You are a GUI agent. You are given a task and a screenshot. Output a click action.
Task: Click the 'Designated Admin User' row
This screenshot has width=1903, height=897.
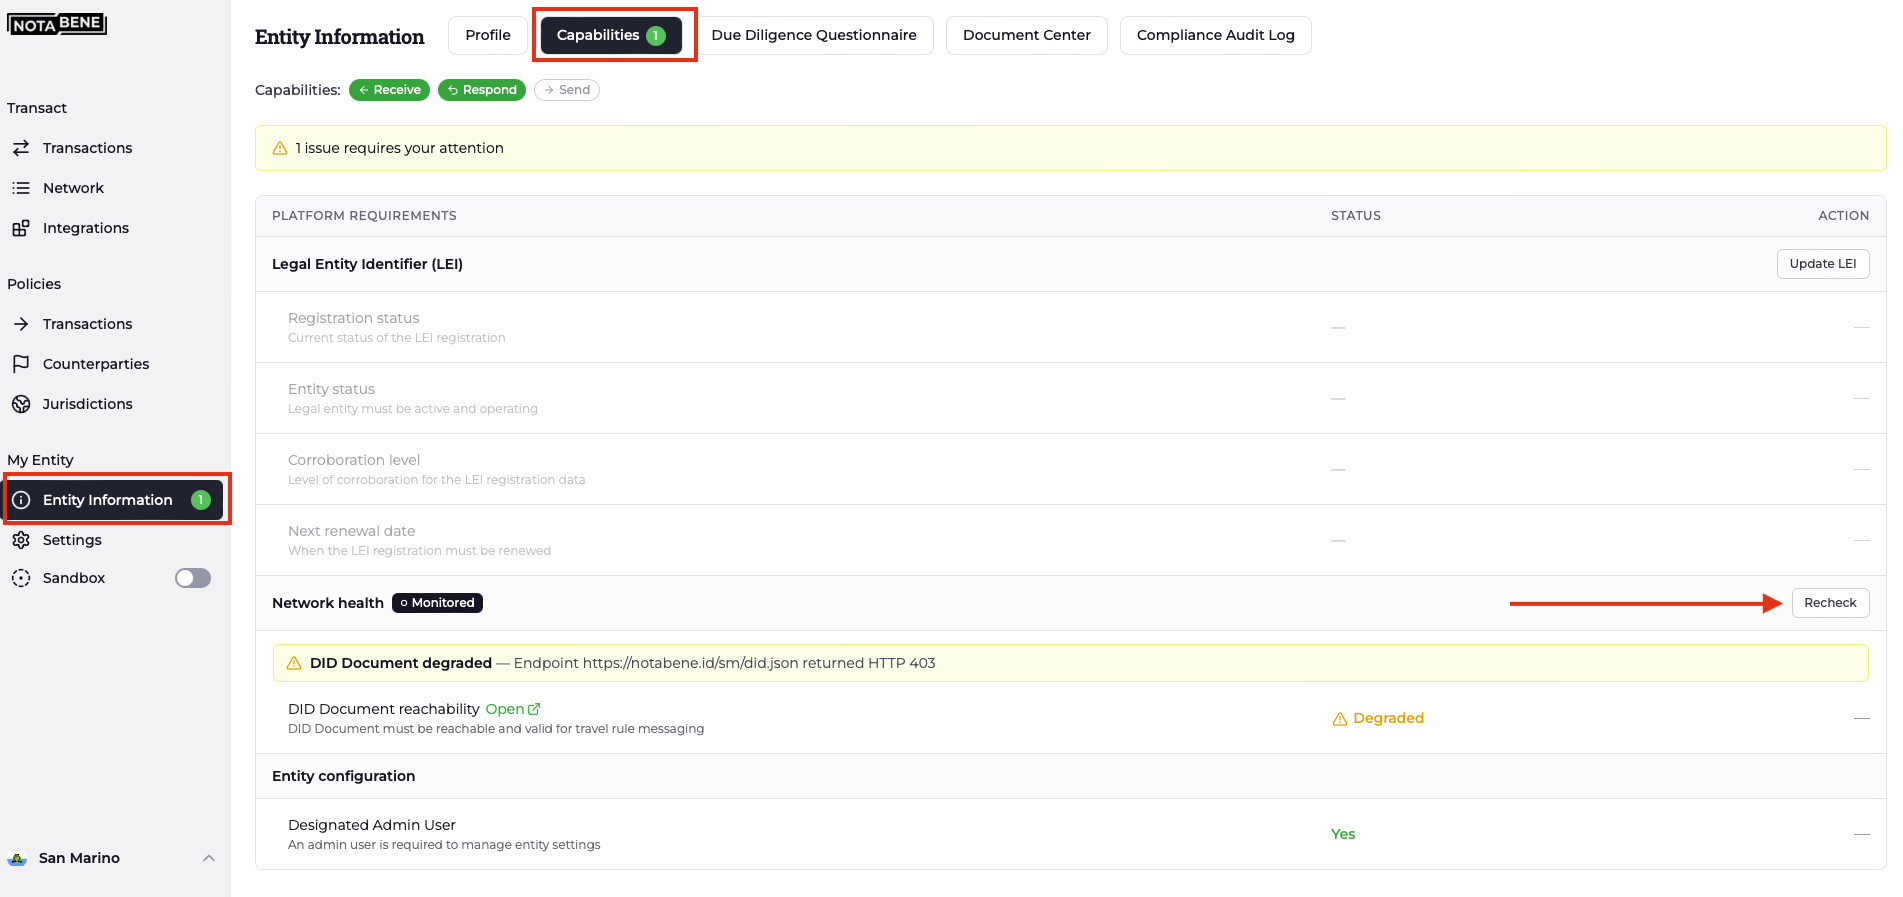click(x=1070, y=834)
